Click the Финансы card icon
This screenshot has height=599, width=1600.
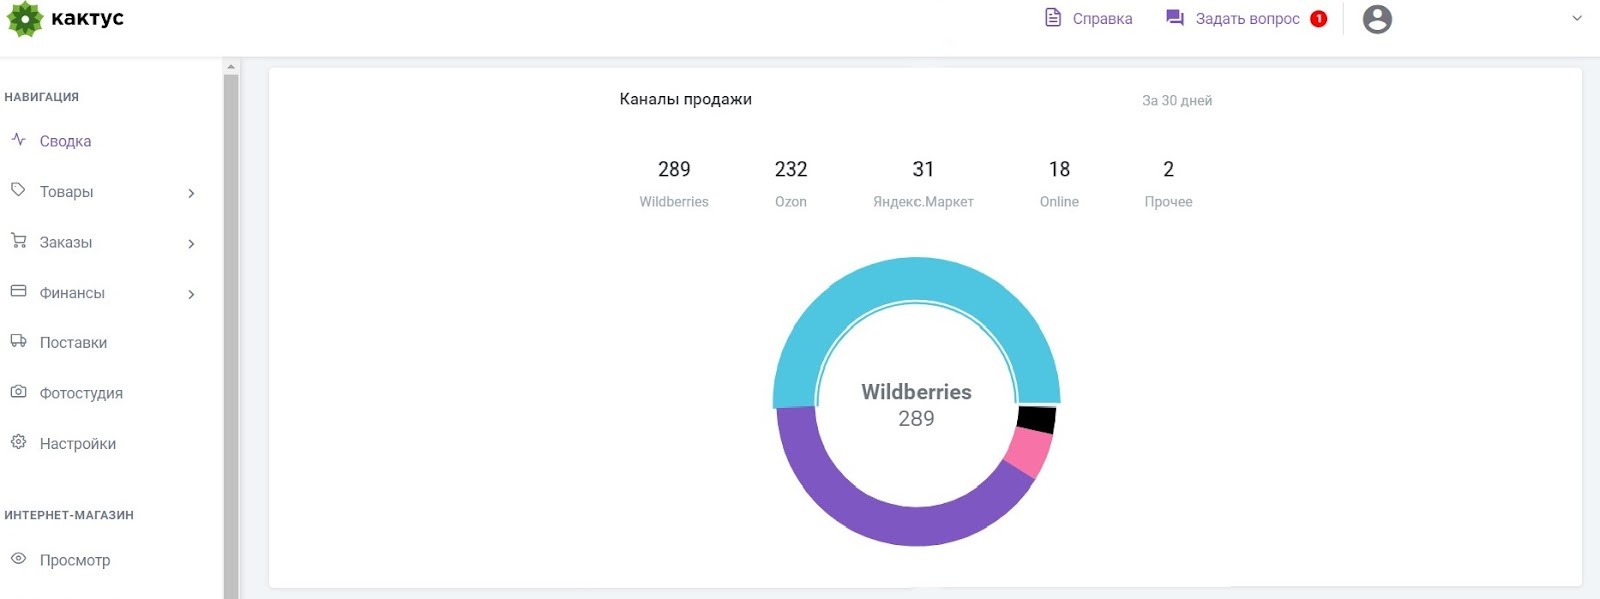pyautogui.click(x=18, y=291)
